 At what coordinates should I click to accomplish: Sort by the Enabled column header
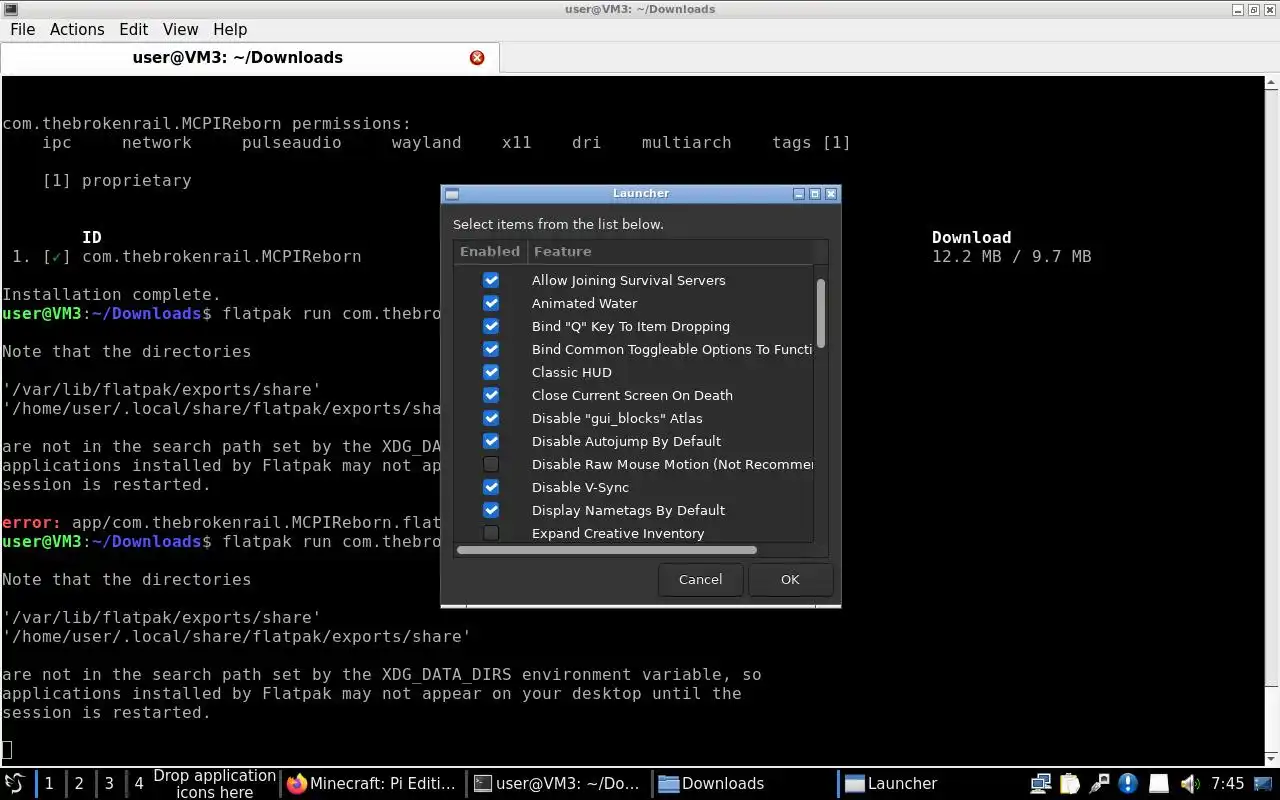(x=490, y=251)
